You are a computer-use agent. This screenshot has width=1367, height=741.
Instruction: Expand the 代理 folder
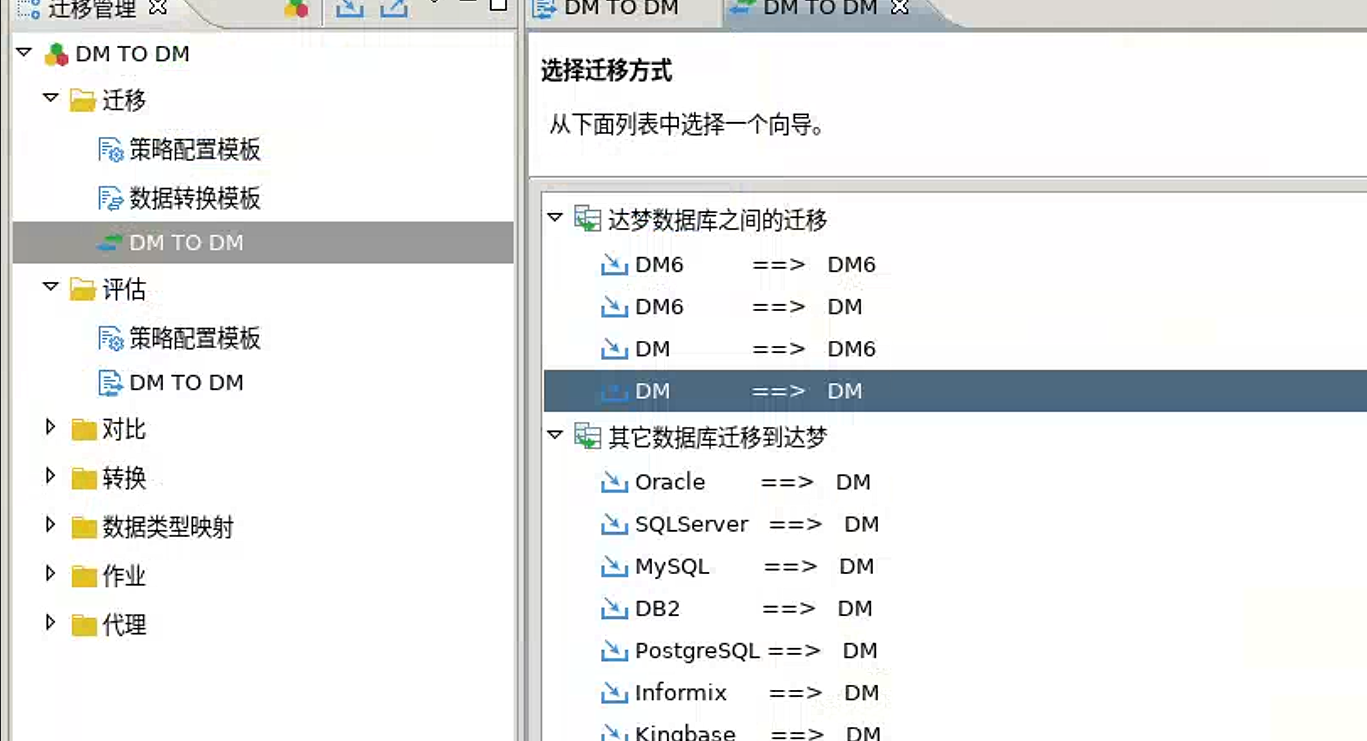tap(50, 623)
